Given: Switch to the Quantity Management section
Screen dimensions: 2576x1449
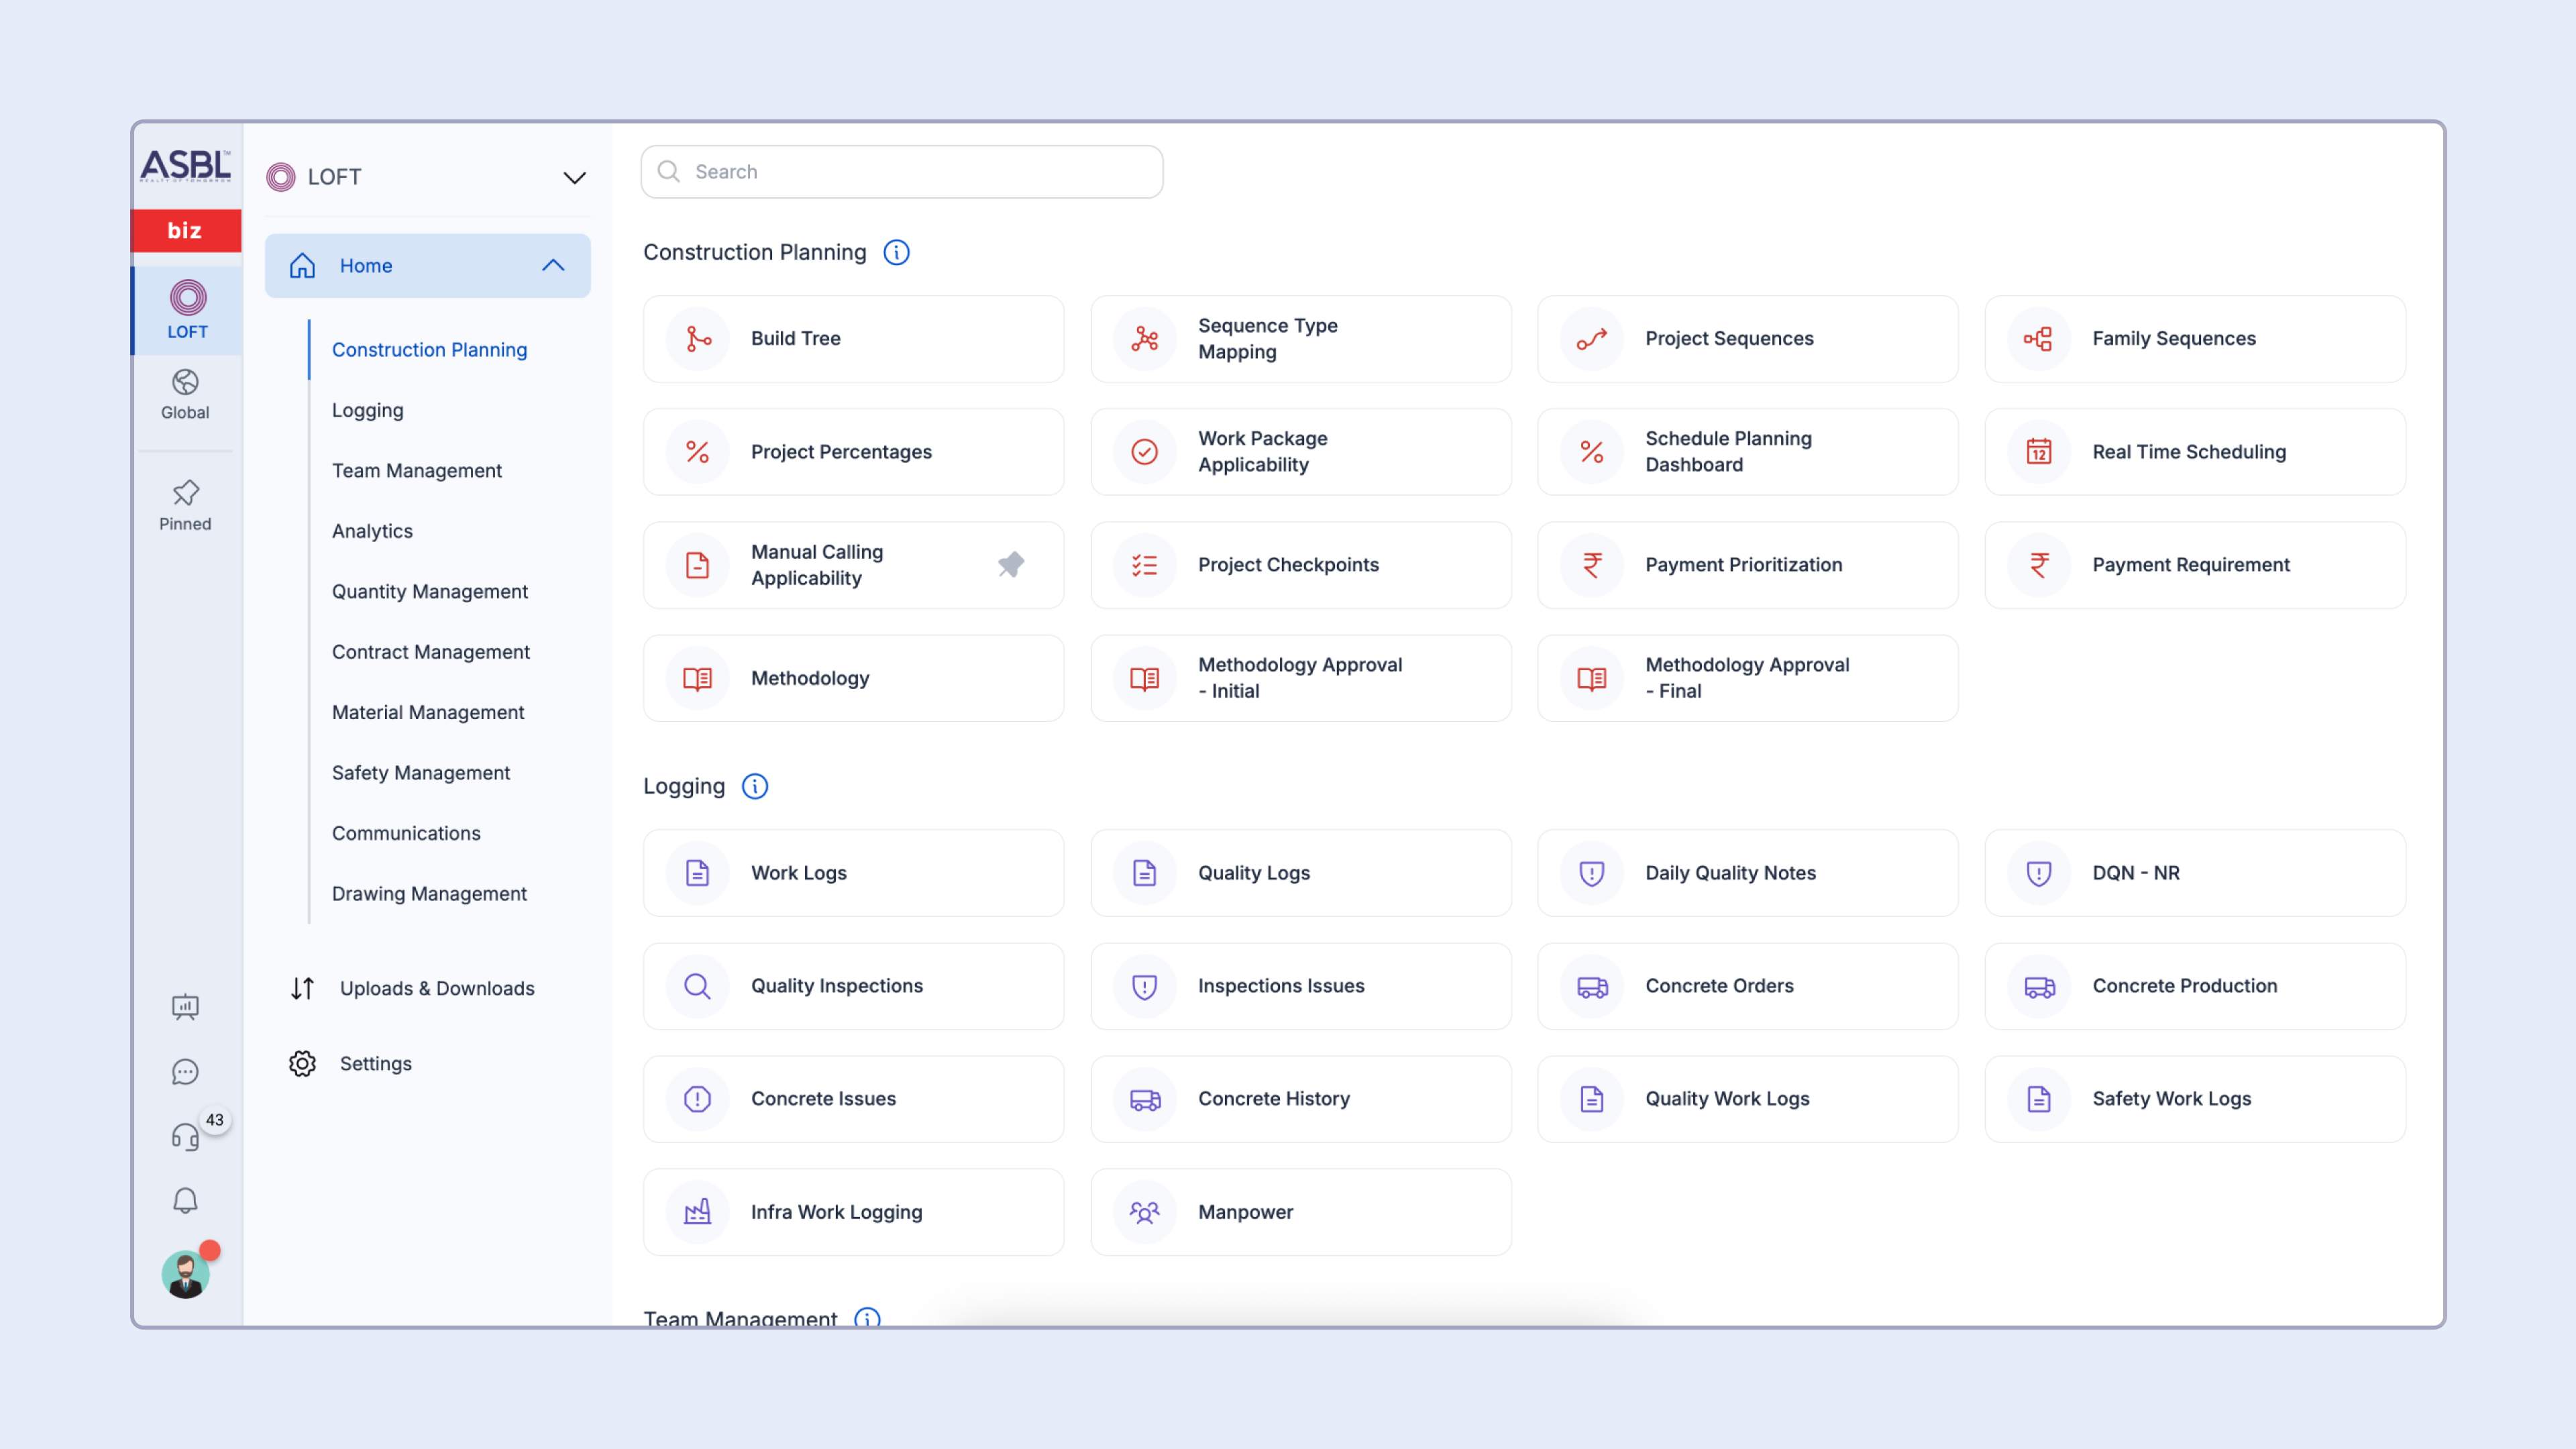Looking at the screenshot, I should 430,591.
